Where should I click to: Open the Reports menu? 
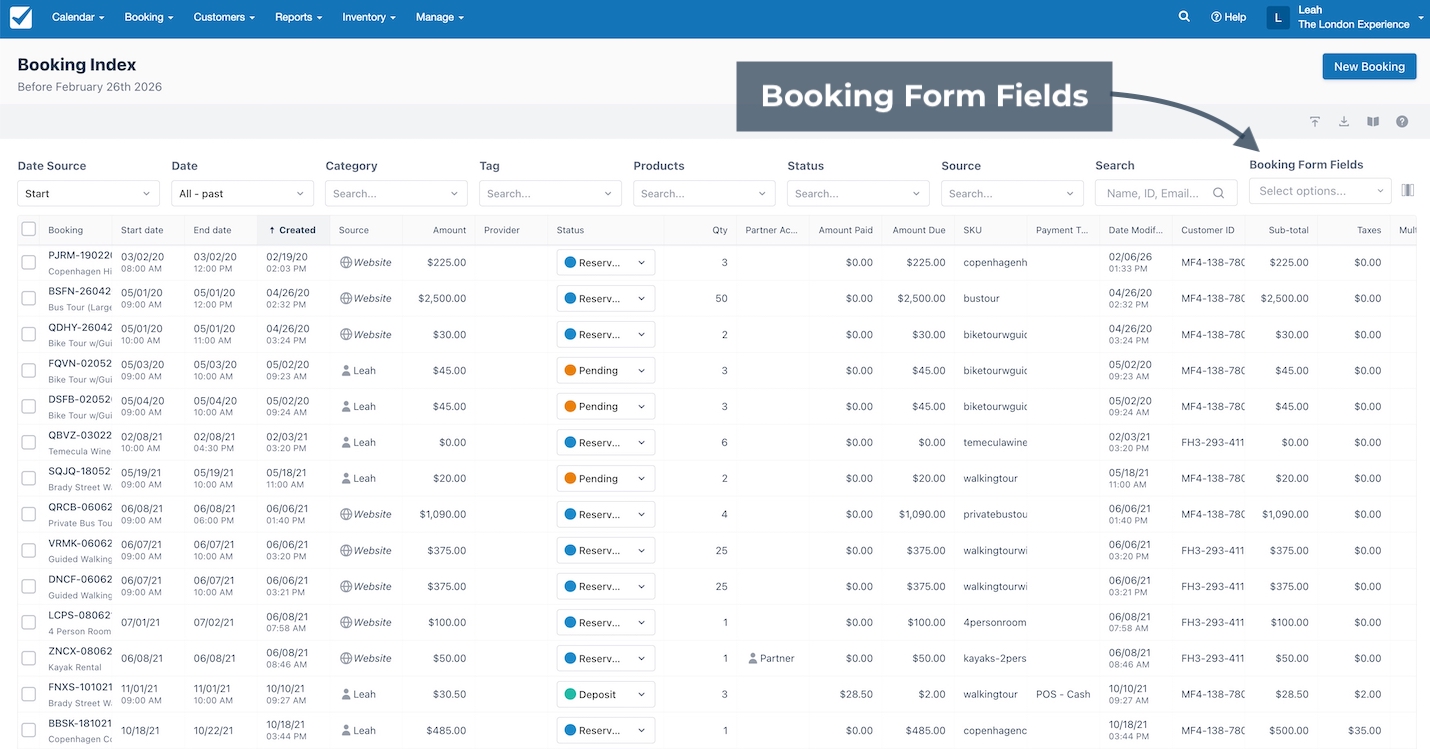pyautogui.click(x=298, y=17)
